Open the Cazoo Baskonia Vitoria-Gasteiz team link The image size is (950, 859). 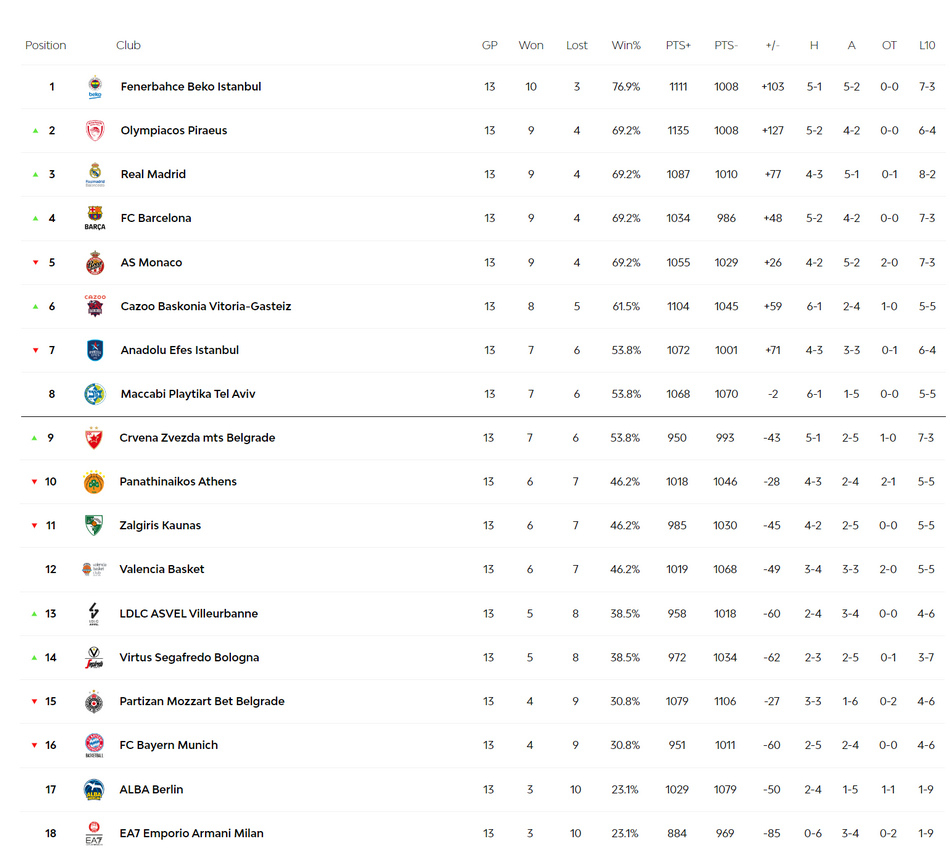[206, 306]
